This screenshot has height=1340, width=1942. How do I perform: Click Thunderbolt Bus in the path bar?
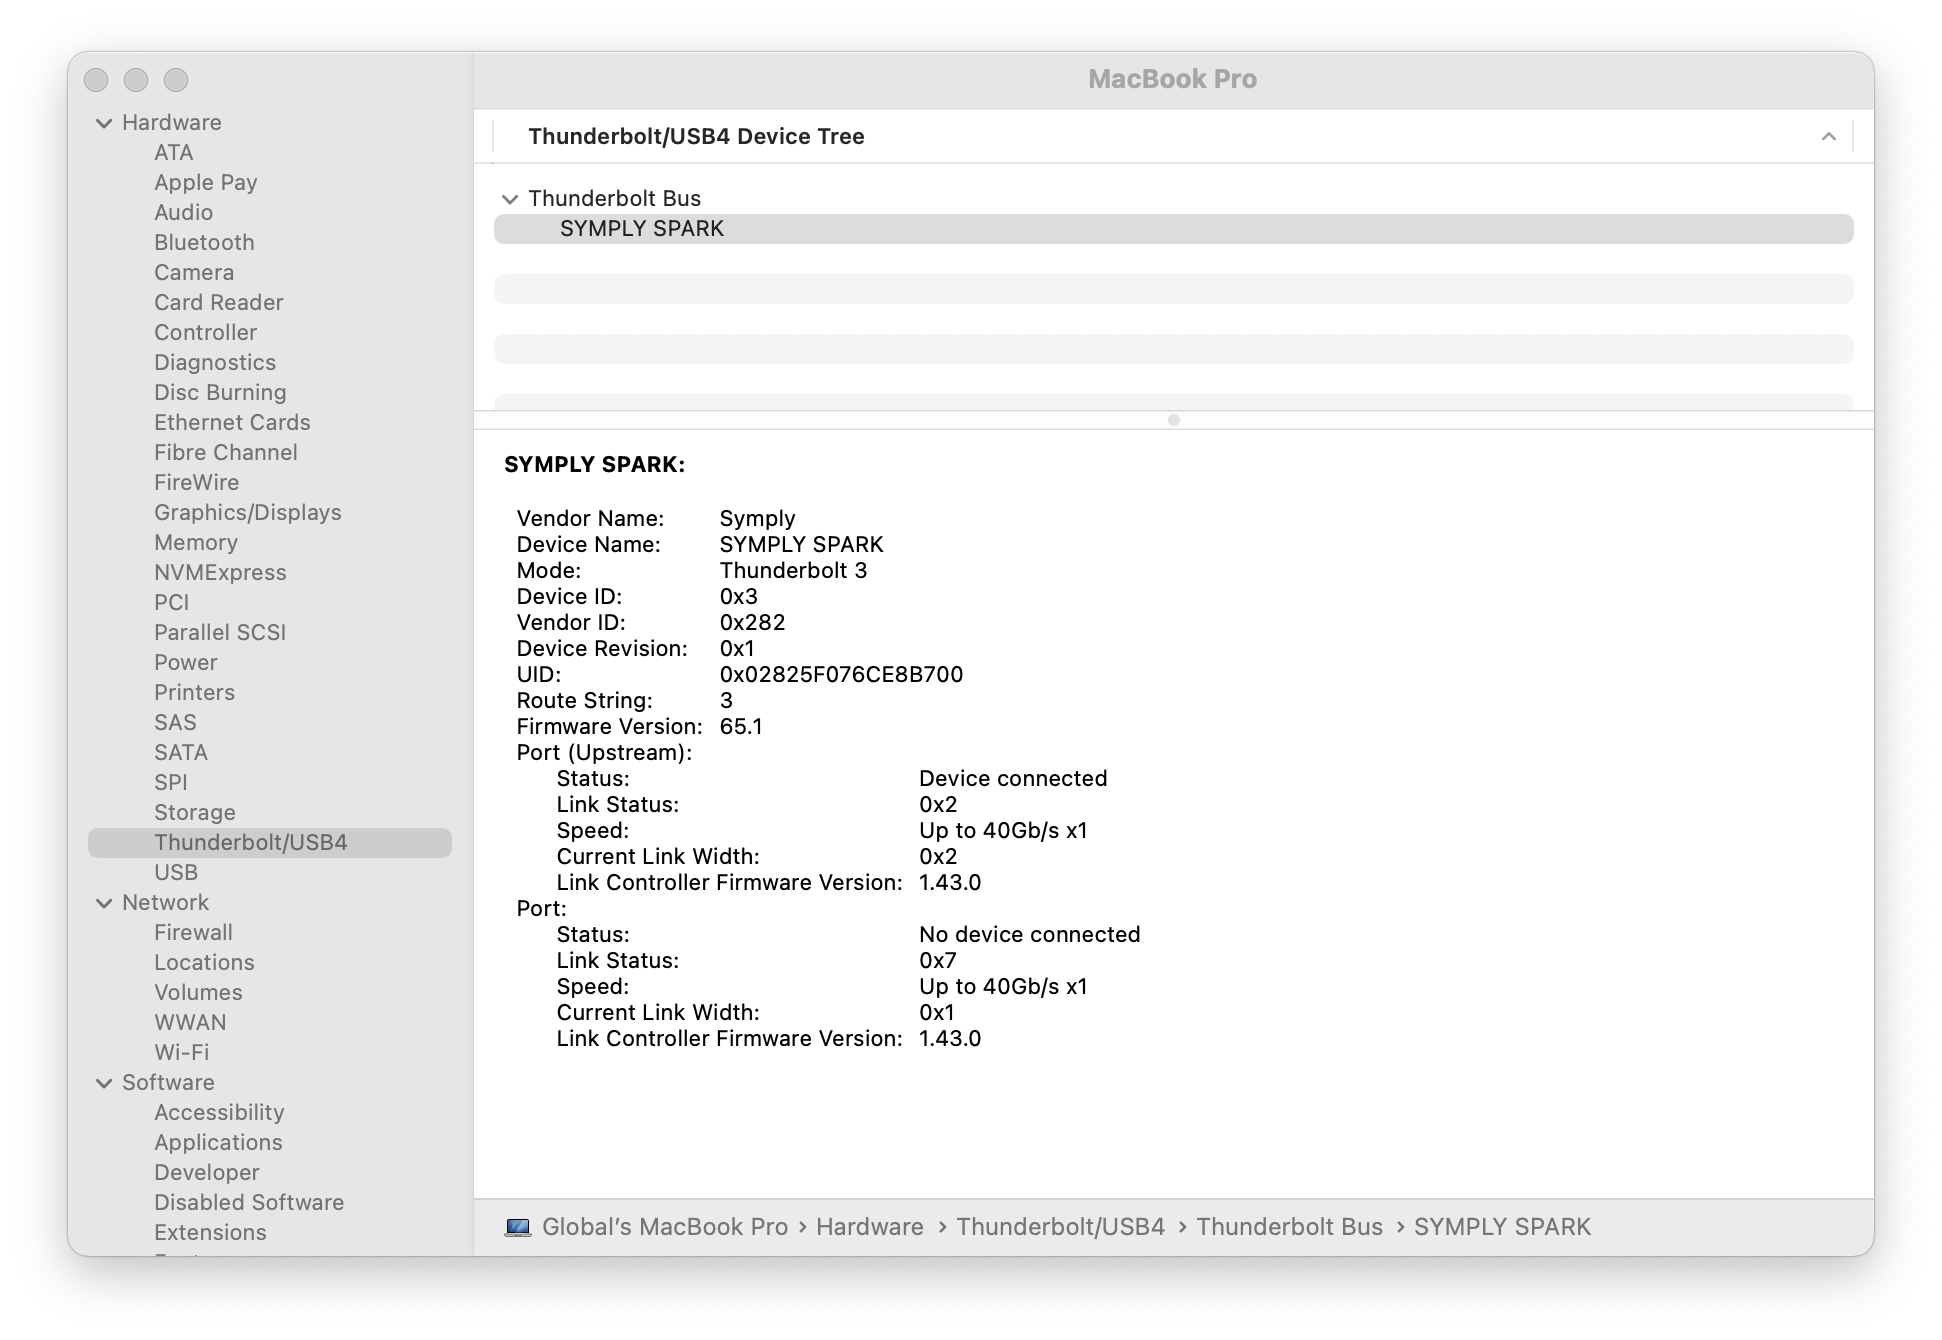1289,1227
